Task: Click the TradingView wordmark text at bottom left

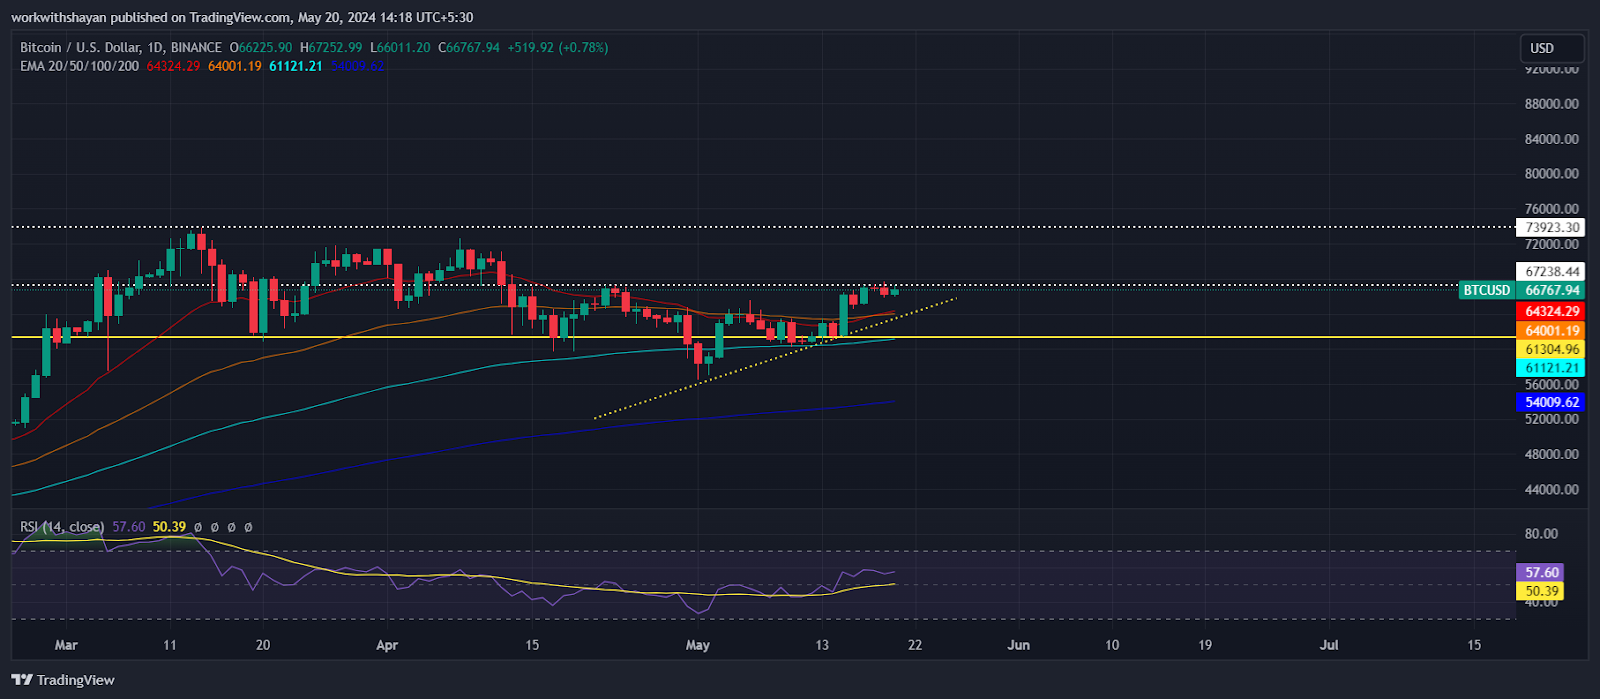Action: tap(76, 680)
